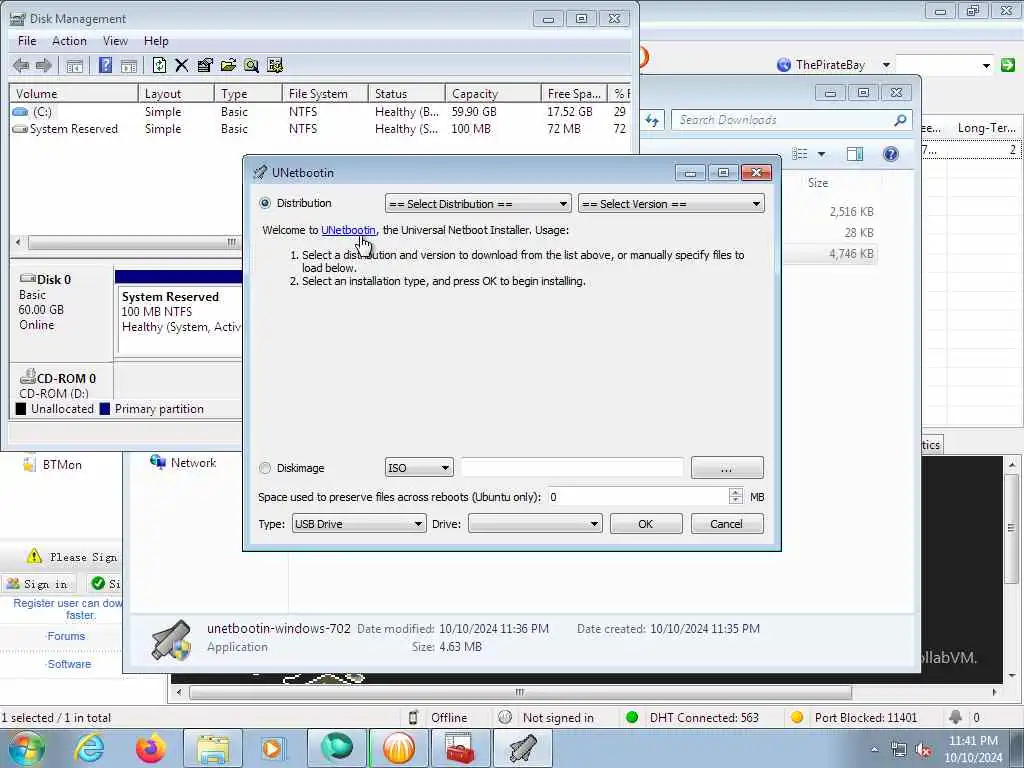Screen dimensions: 1024x768
Task: Click the search magnifier in Downloads search box
Action: pyautogui.click(x=900, y=120)
